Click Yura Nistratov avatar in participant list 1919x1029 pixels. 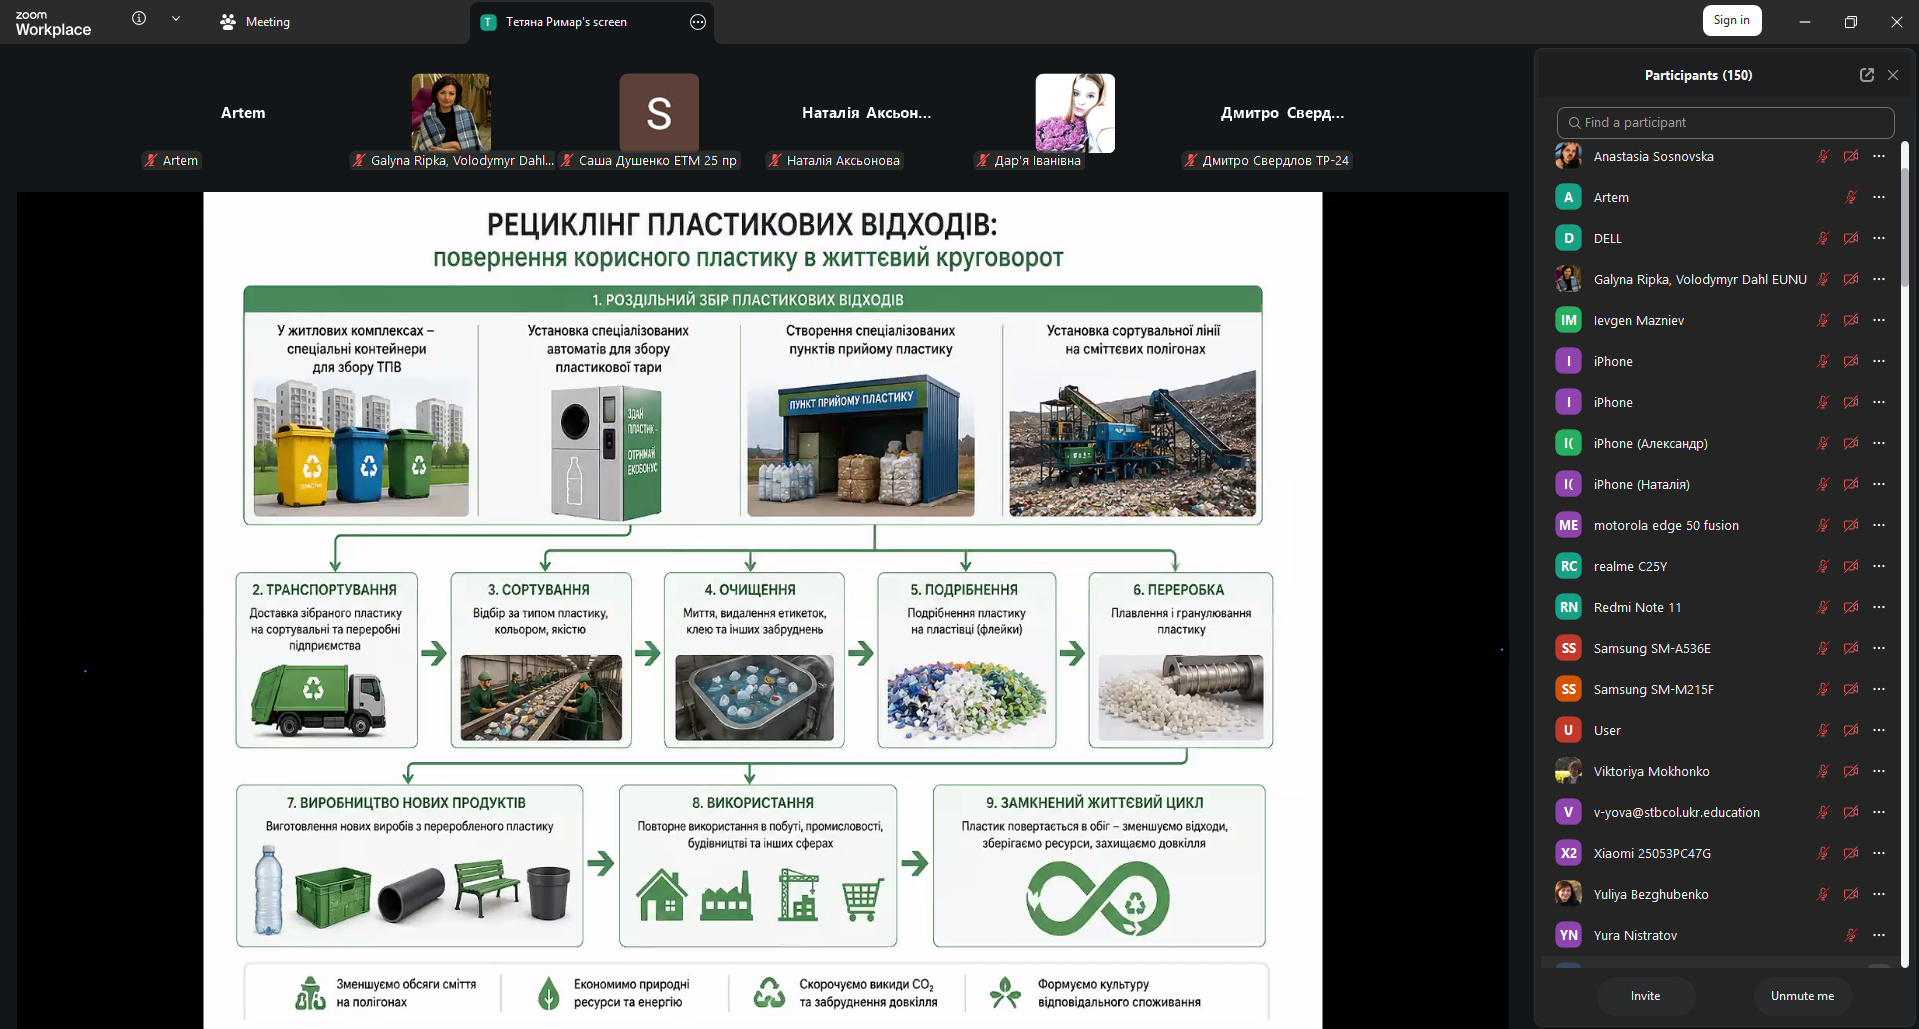pyautogui.click(x=1568, y=936)
